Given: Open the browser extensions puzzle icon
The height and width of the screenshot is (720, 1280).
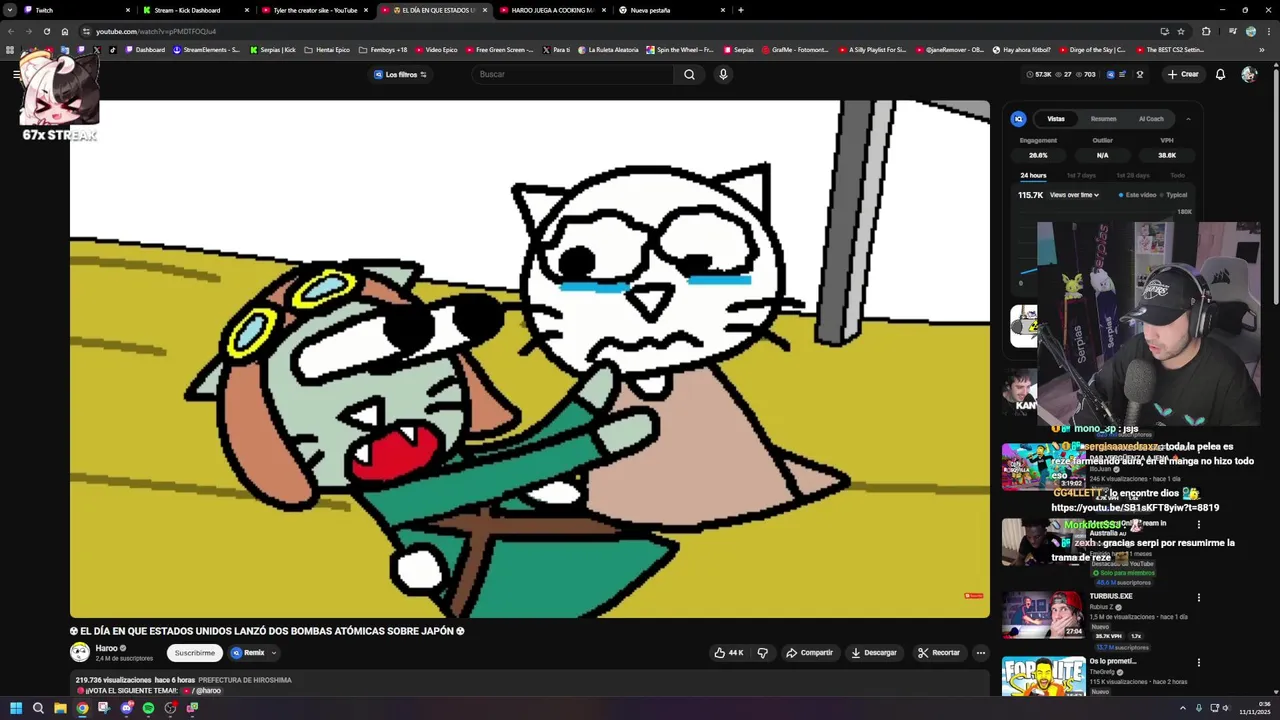Looking at the screenshot, I should pos(1205,31).
